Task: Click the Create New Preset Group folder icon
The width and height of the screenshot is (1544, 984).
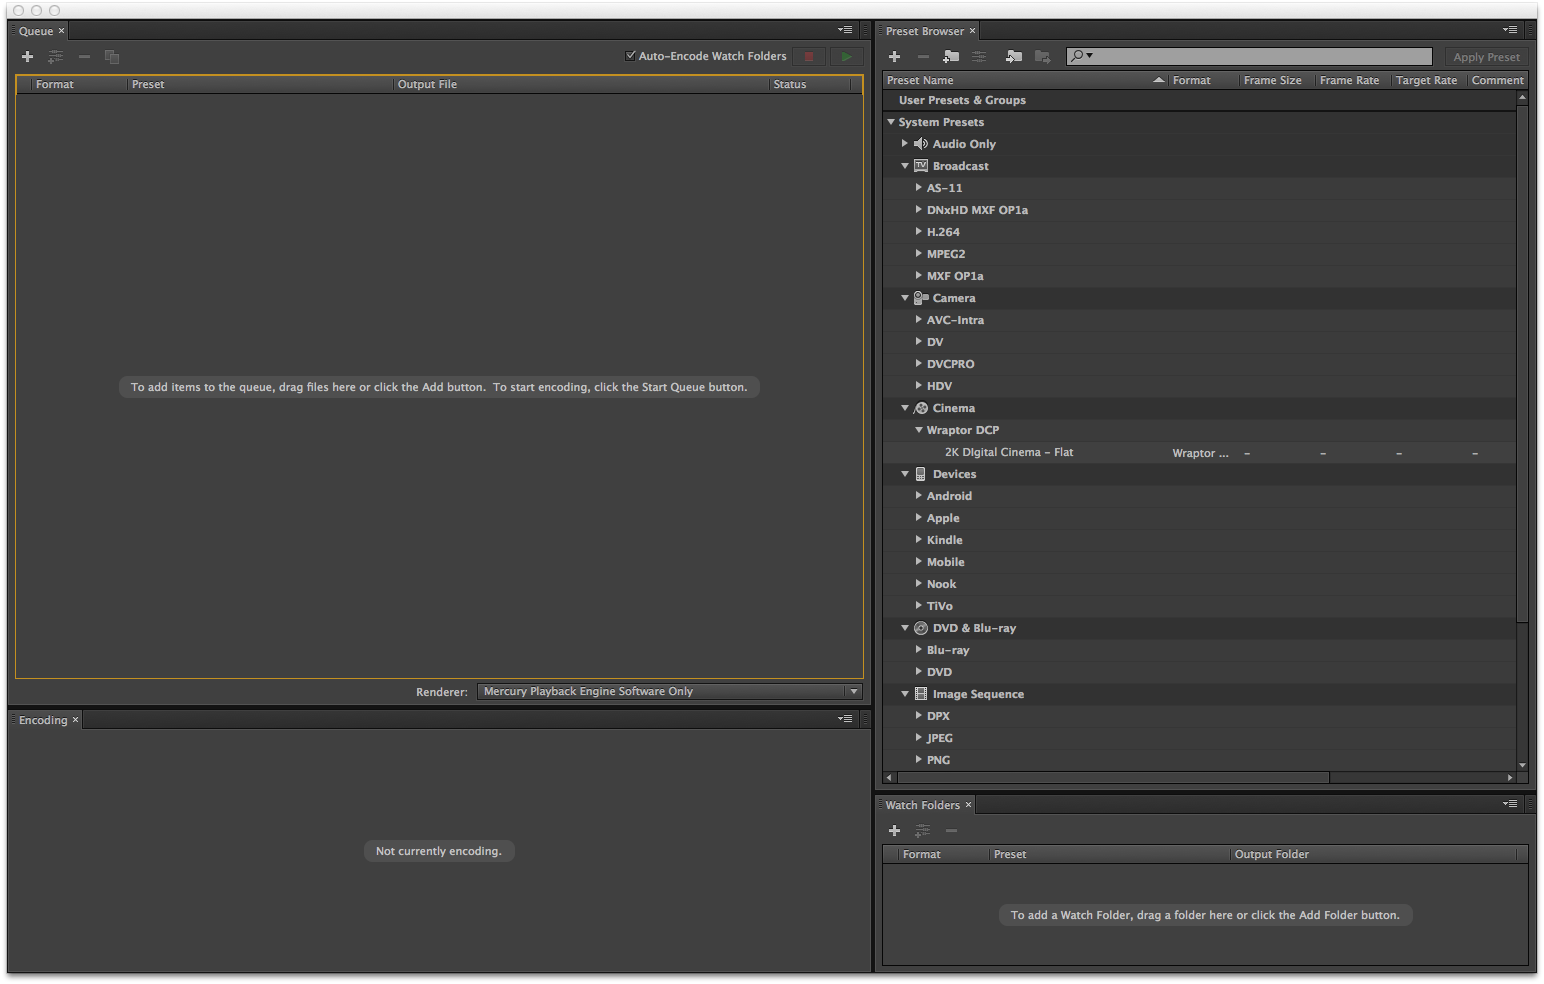Action: 951,57
